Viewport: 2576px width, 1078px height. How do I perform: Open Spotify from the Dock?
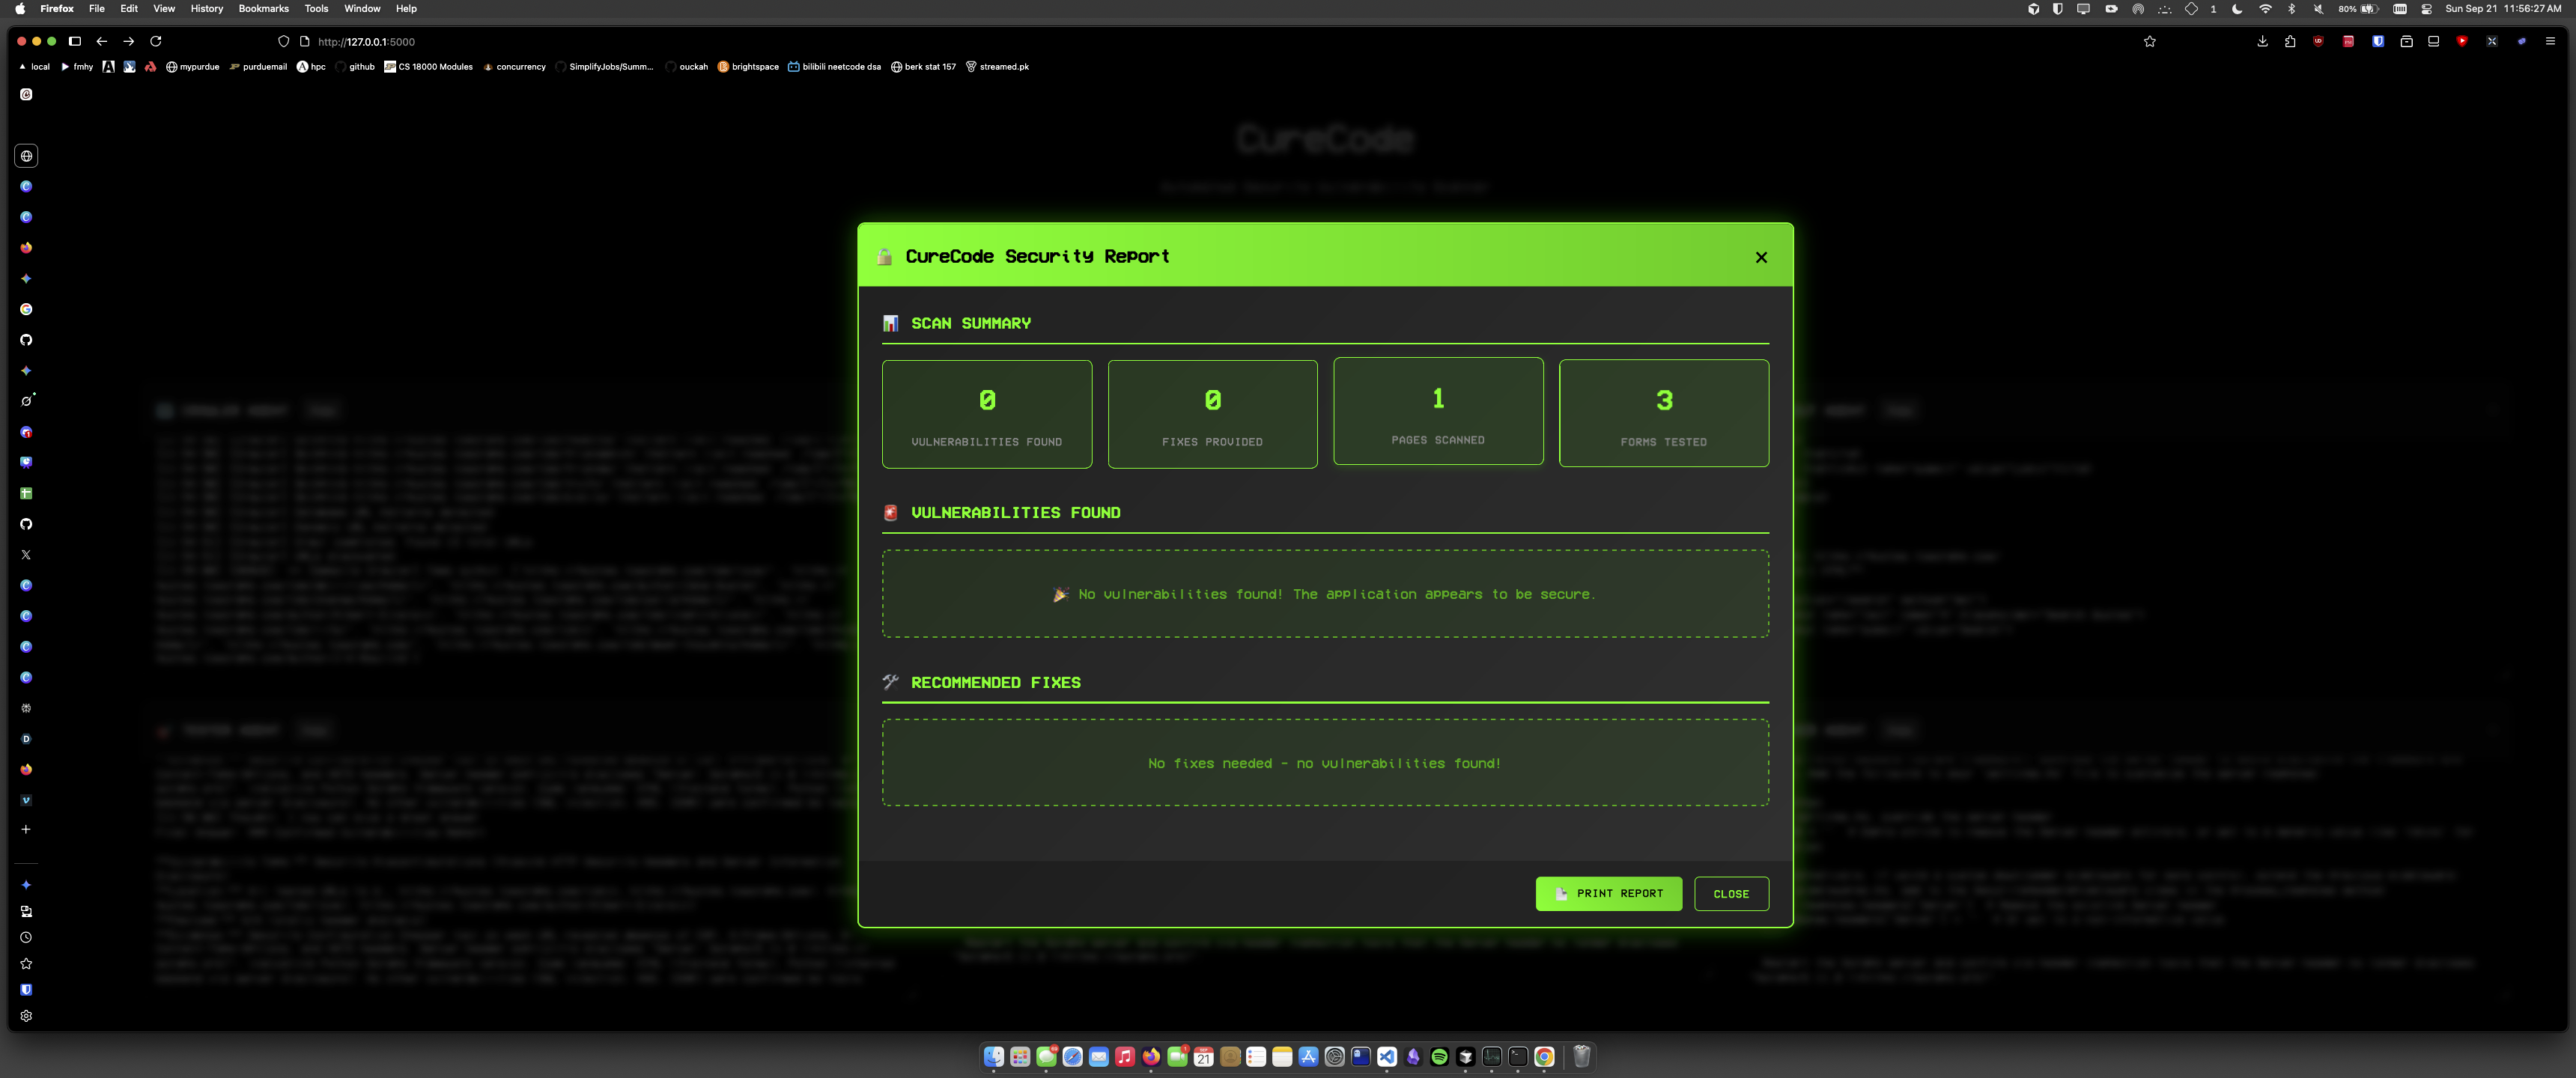point(1439,1057)
